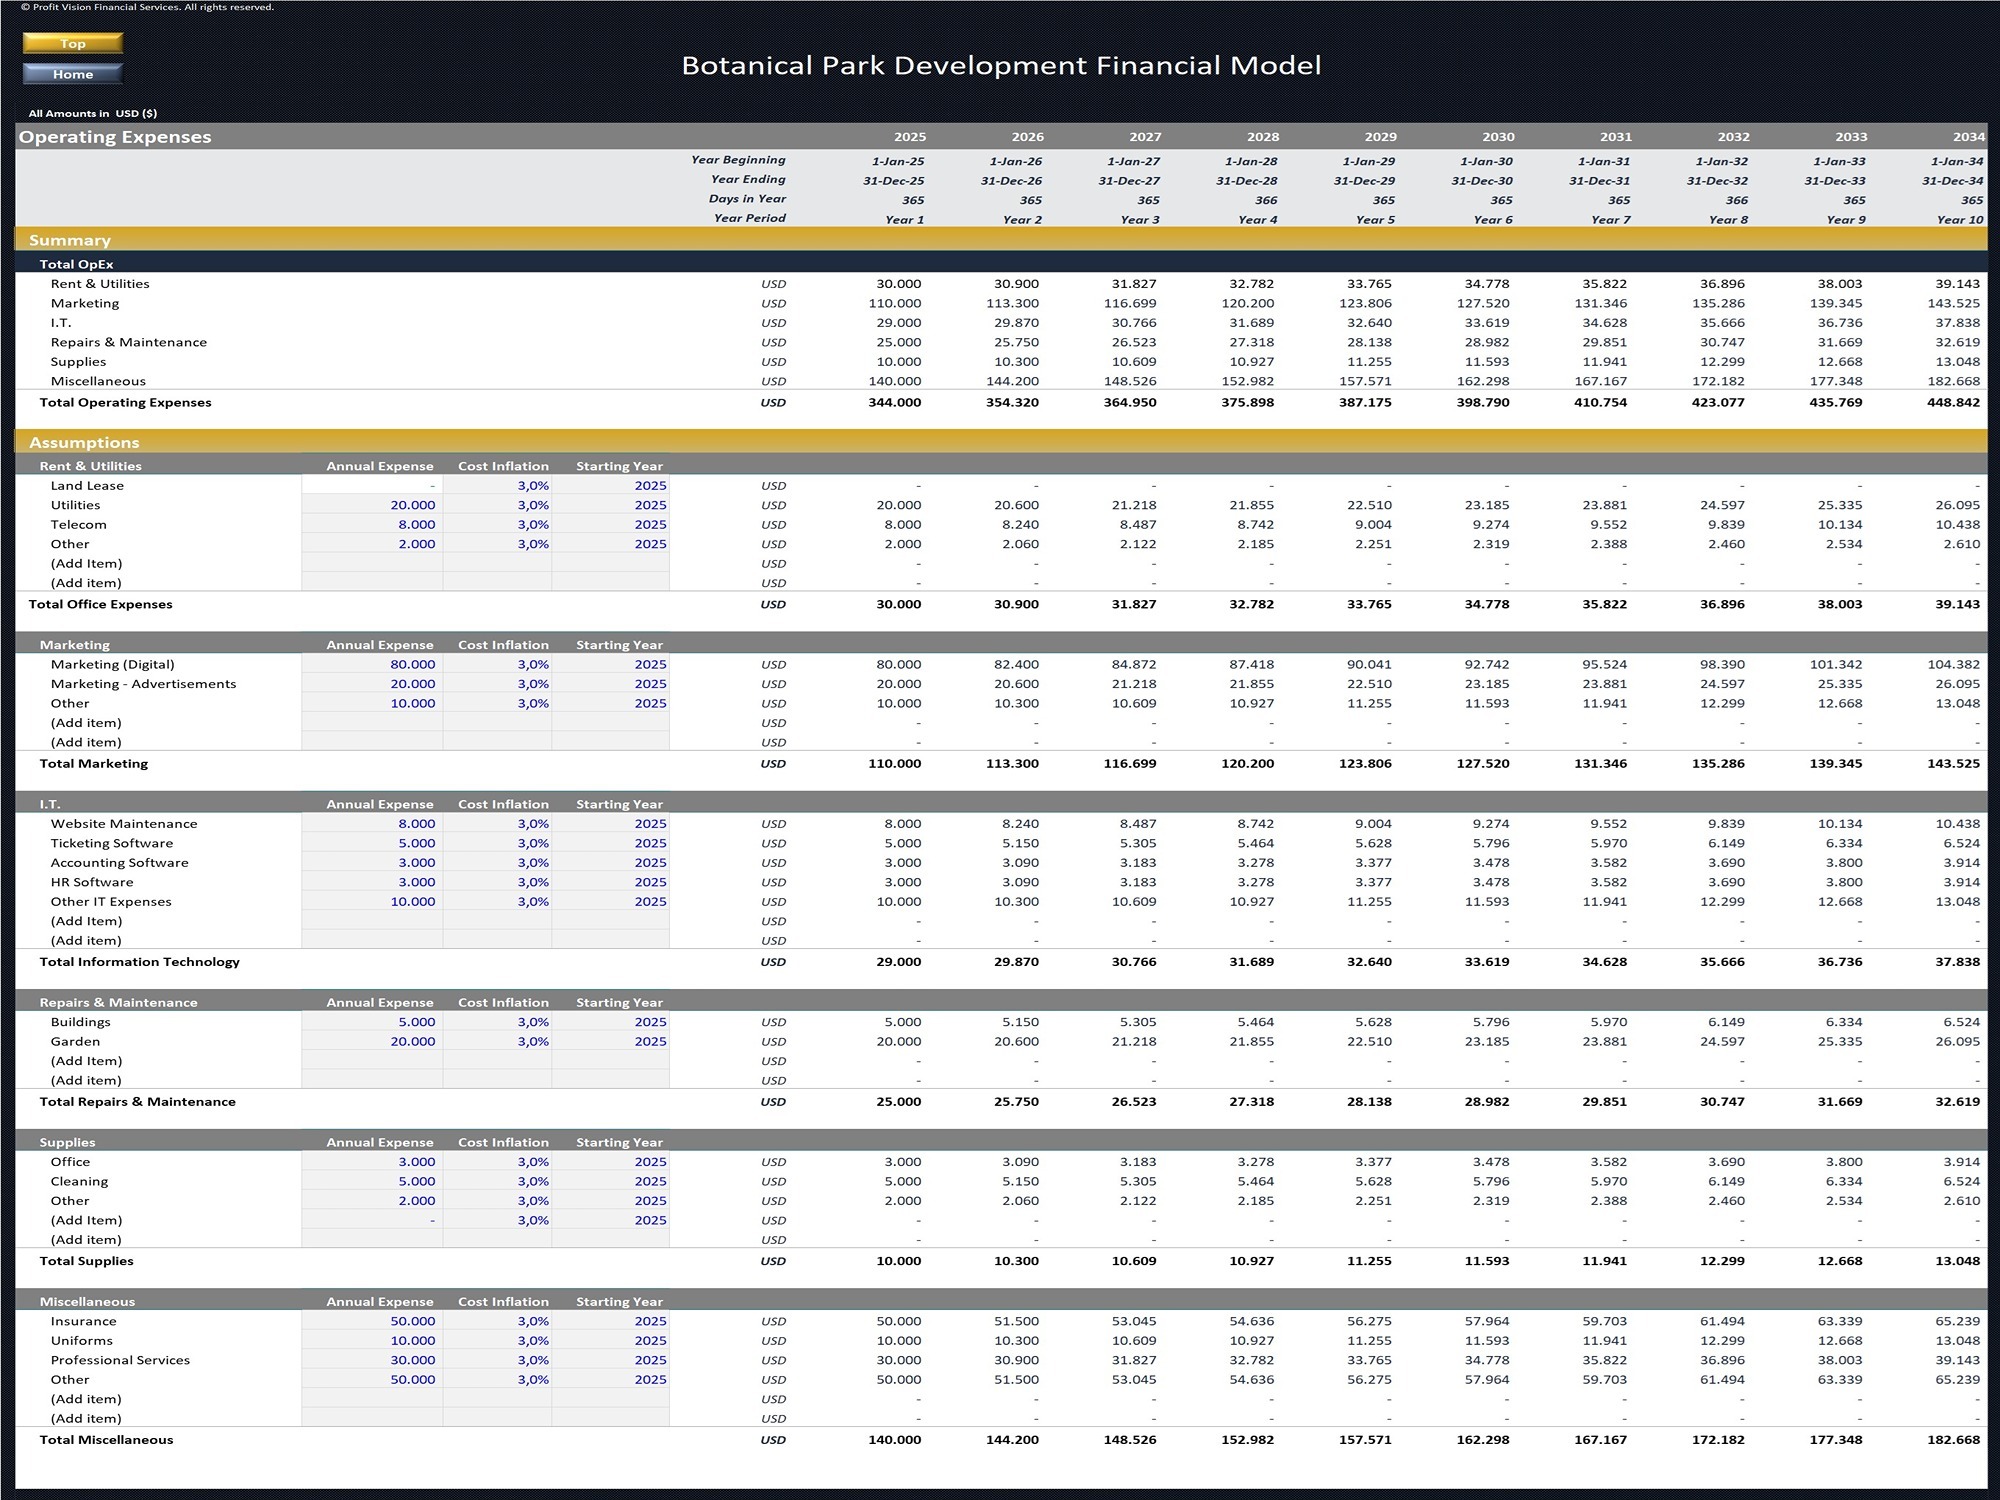Select Marketing (Digital) annual expense 80.000

pos(372,664)
